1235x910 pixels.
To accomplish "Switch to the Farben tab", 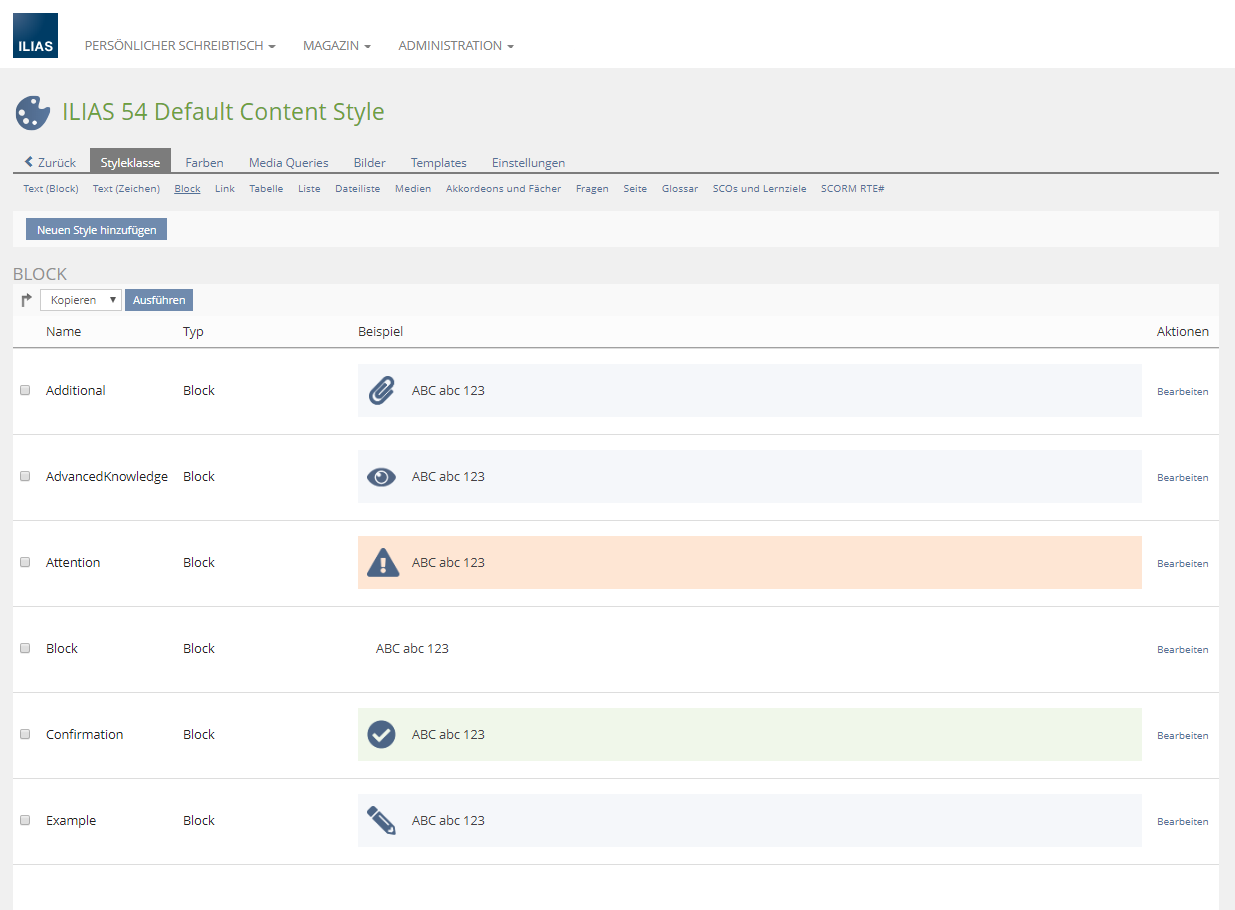I will click(204, 163).
